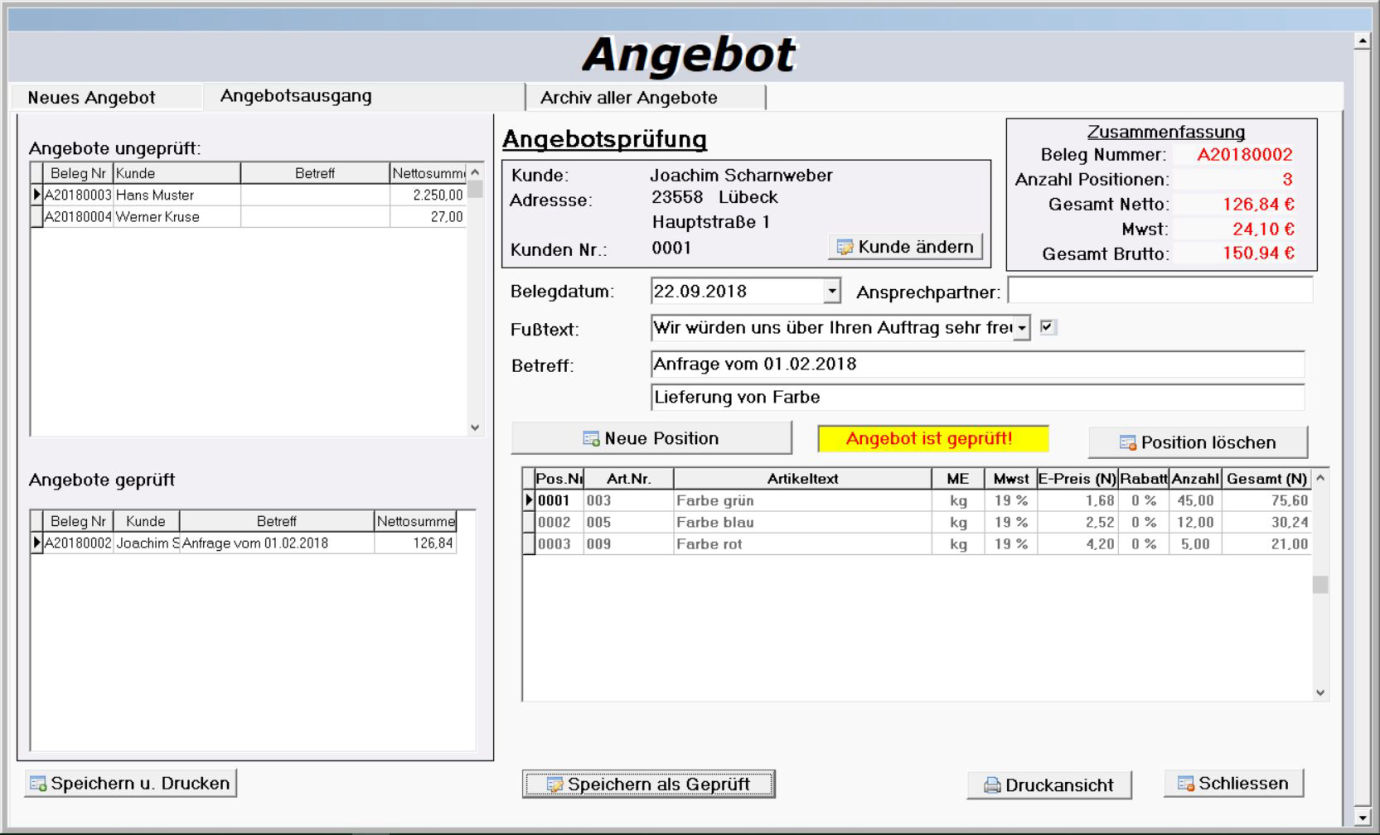1380x835 pixels.
Task: Click the icon on Position löschen button
Action: click(1127, 443)
